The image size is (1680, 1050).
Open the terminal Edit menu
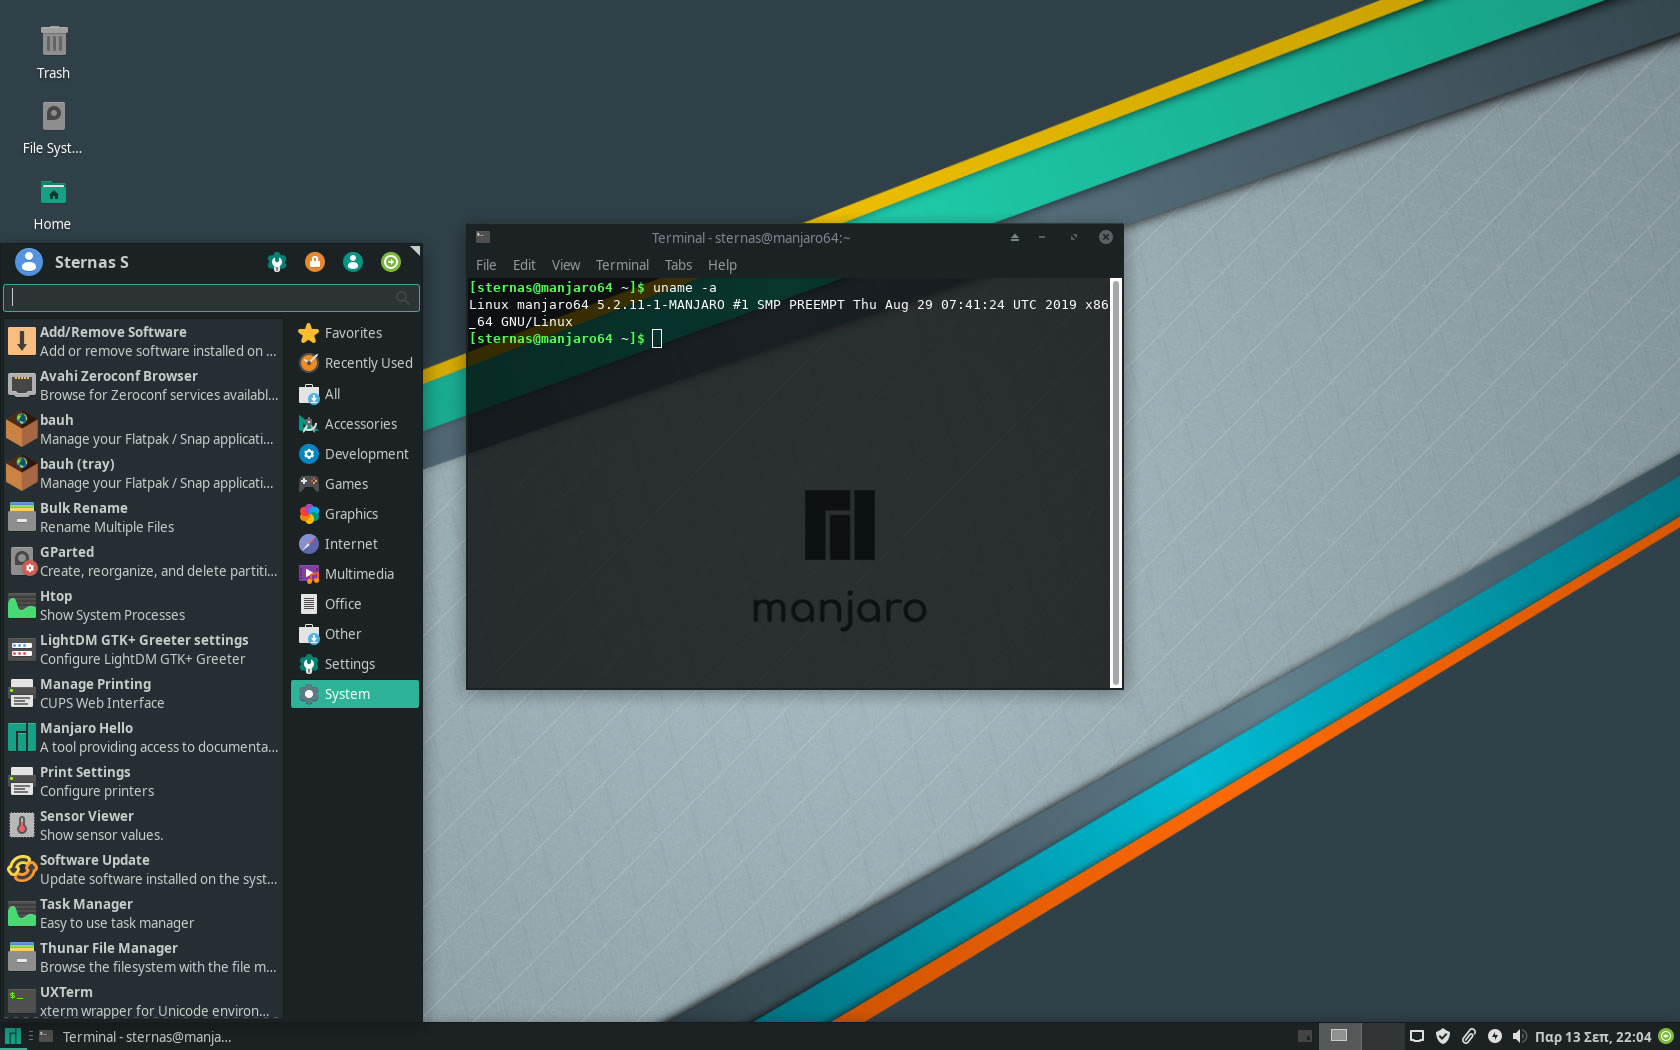tap(524, 265)
